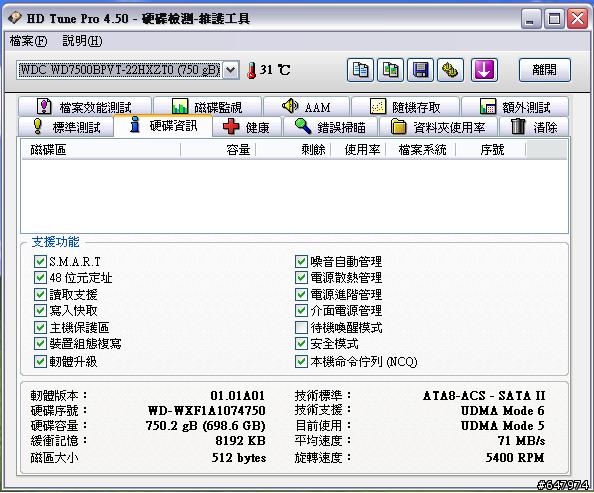Viewport: 594px width, 493px height.
Task: Click the 71 MB/s average speed value
Action: tap(522, 441)
